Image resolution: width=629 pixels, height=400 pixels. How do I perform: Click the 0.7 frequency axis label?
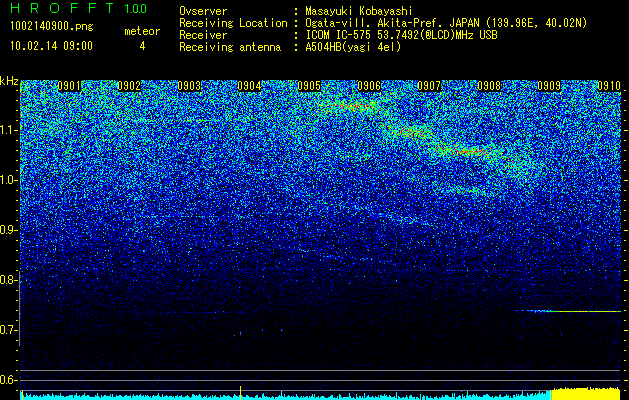[x=8, y=330]
